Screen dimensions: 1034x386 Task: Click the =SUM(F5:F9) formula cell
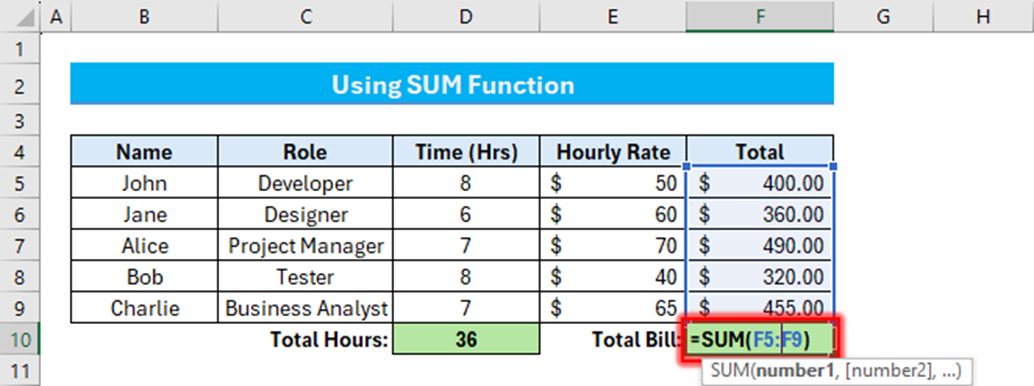coord(760,339)
